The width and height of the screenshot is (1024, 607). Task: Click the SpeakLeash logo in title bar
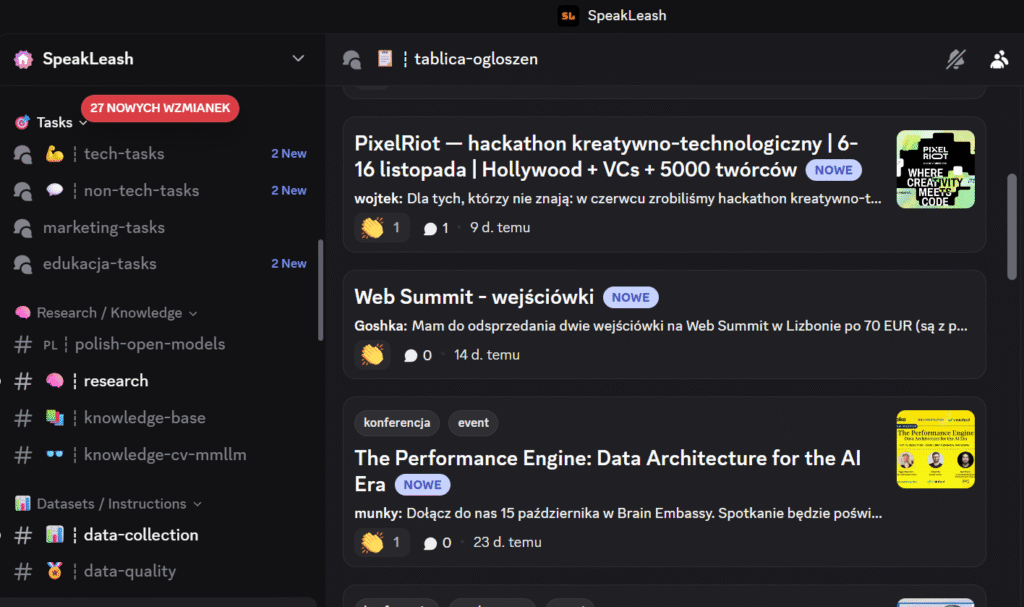pyautogui.click(x=568, y=15)
